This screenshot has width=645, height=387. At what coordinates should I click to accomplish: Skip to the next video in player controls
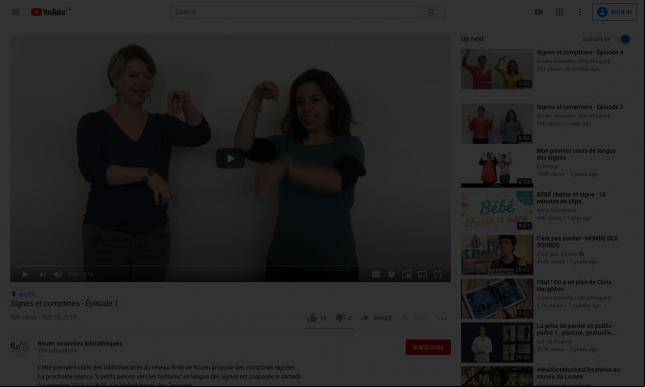[42, 274]
